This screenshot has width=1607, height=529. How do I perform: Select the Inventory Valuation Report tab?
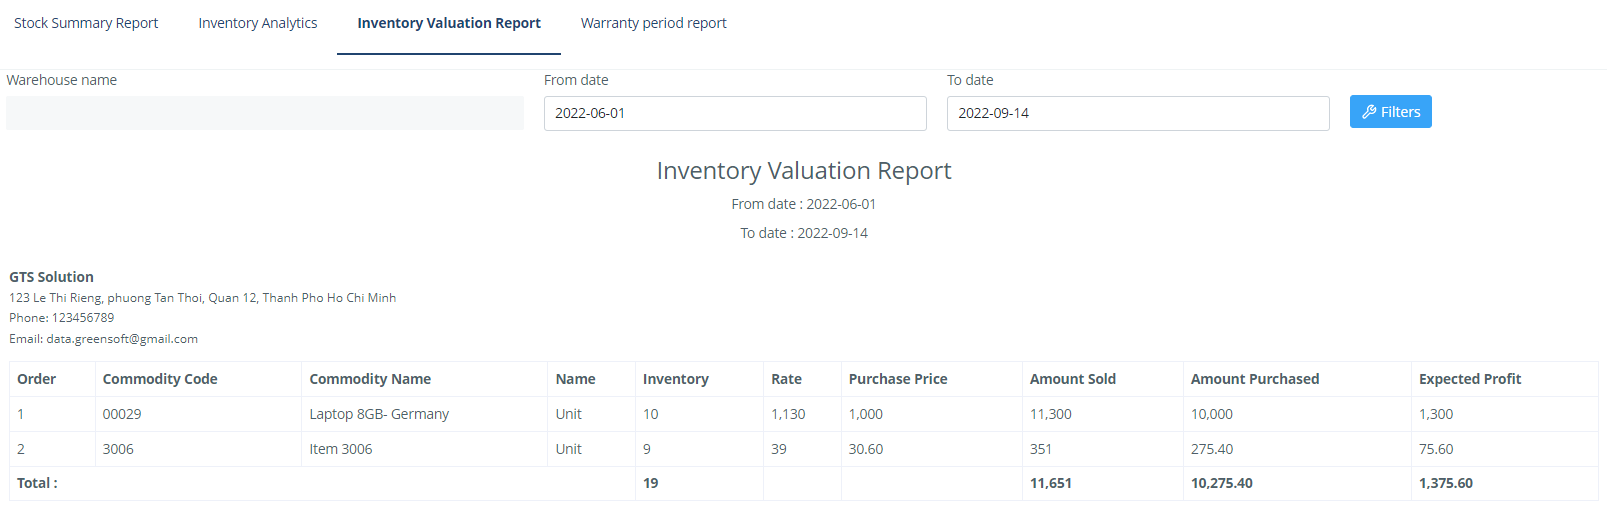[x=449, y=23]
